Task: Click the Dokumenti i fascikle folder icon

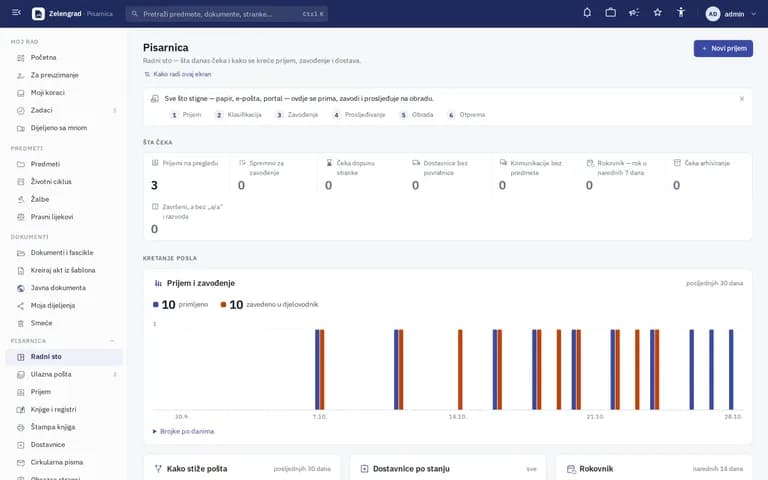Action: pyautogui.click(x=21, y=253)
